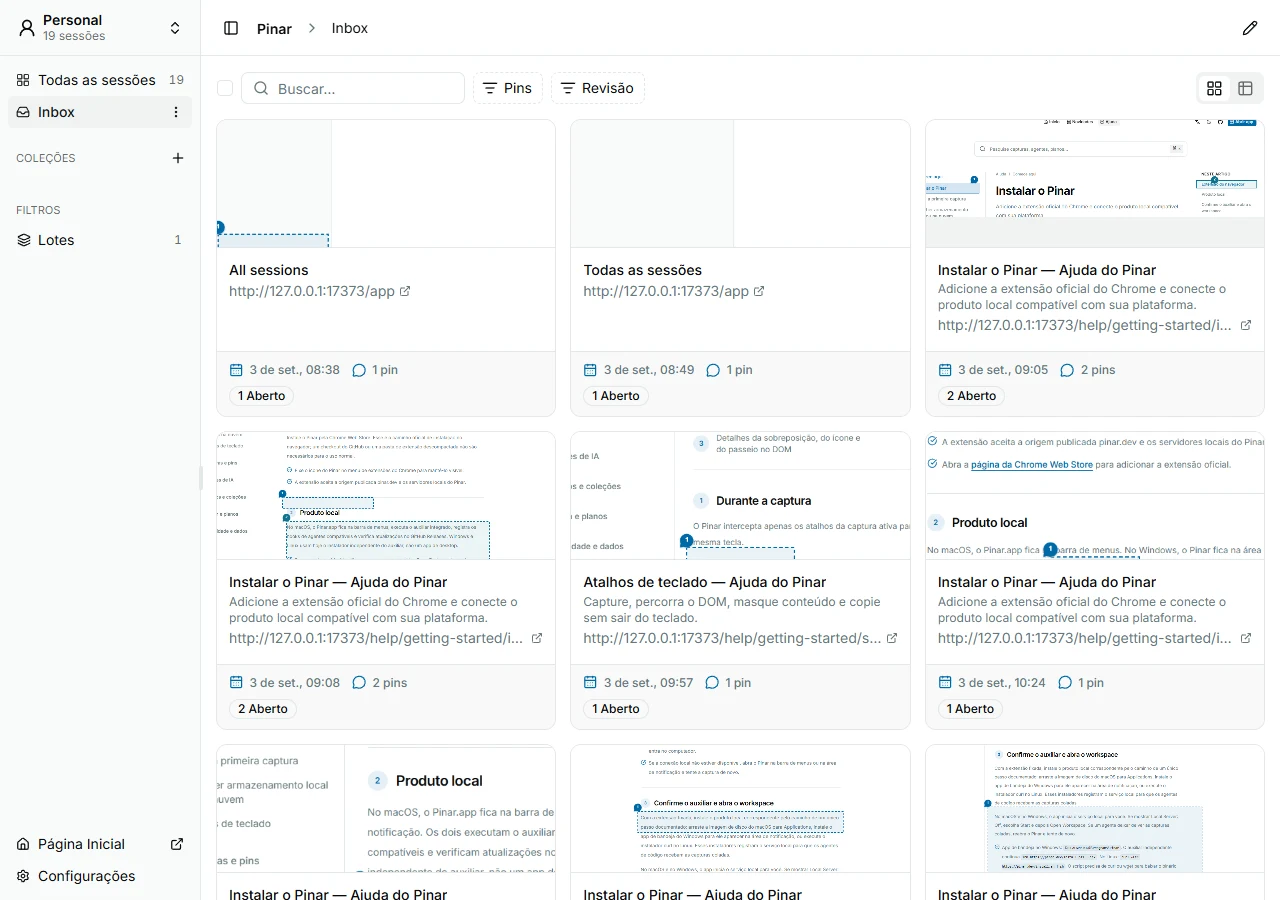
Task: Click external link icon on the 10:24 card
Action: 1246,638
